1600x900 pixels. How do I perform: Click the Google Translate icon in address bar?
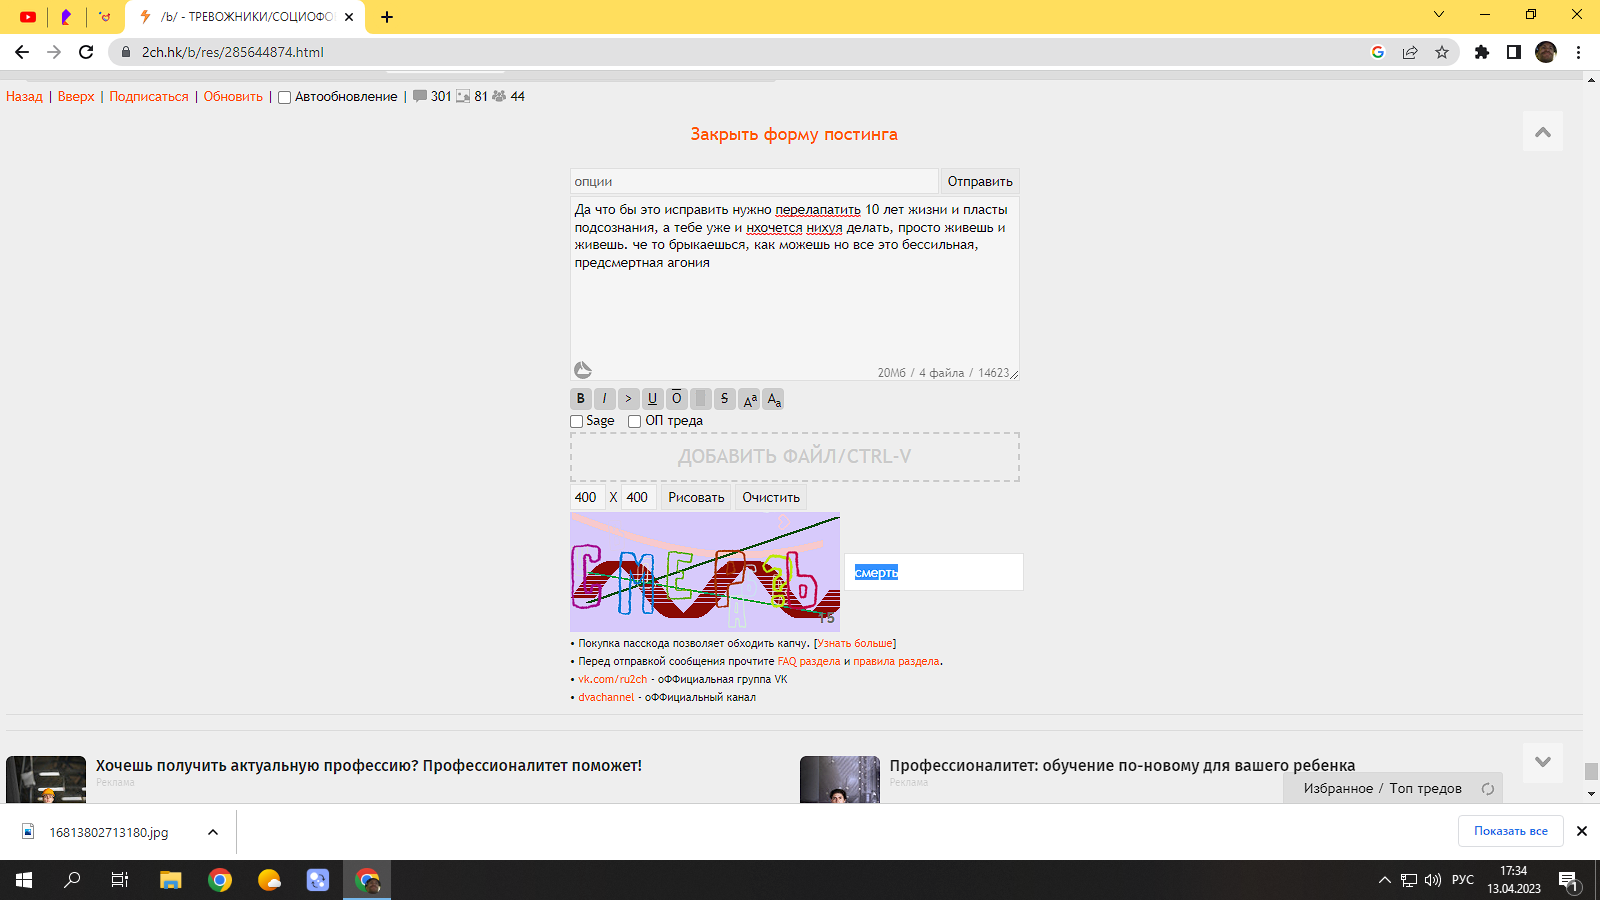1378,52
